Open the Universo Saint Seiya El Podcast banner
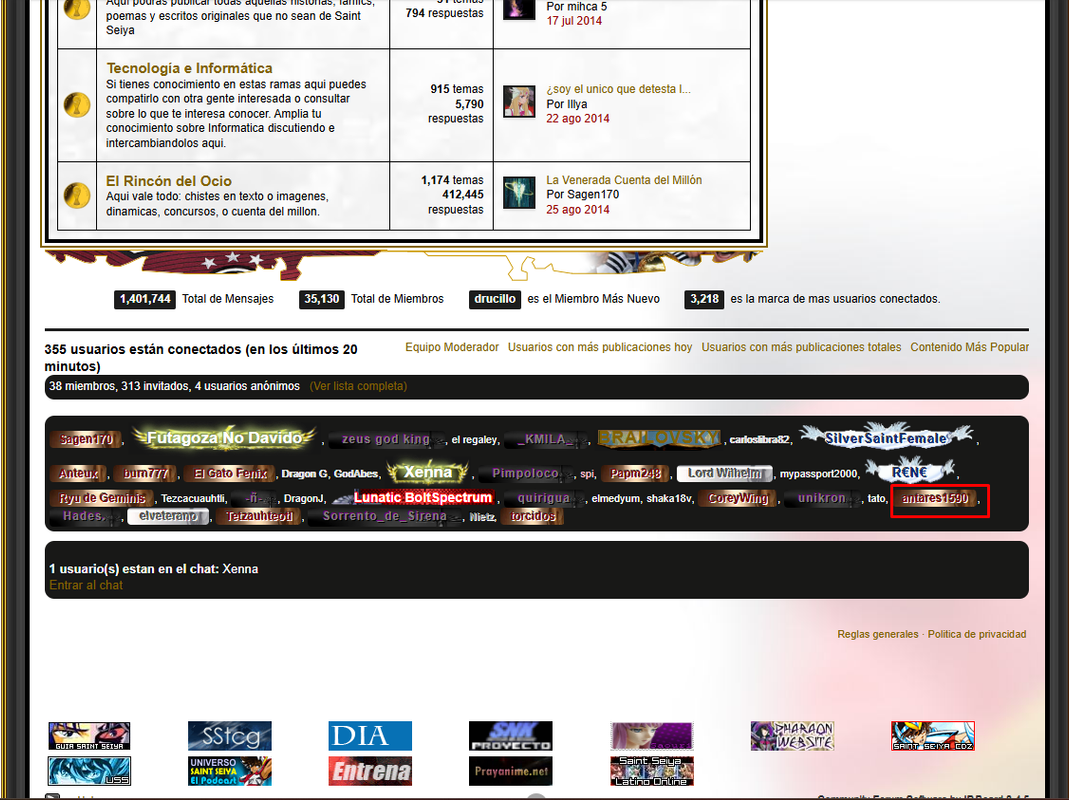 coord(230,771)
